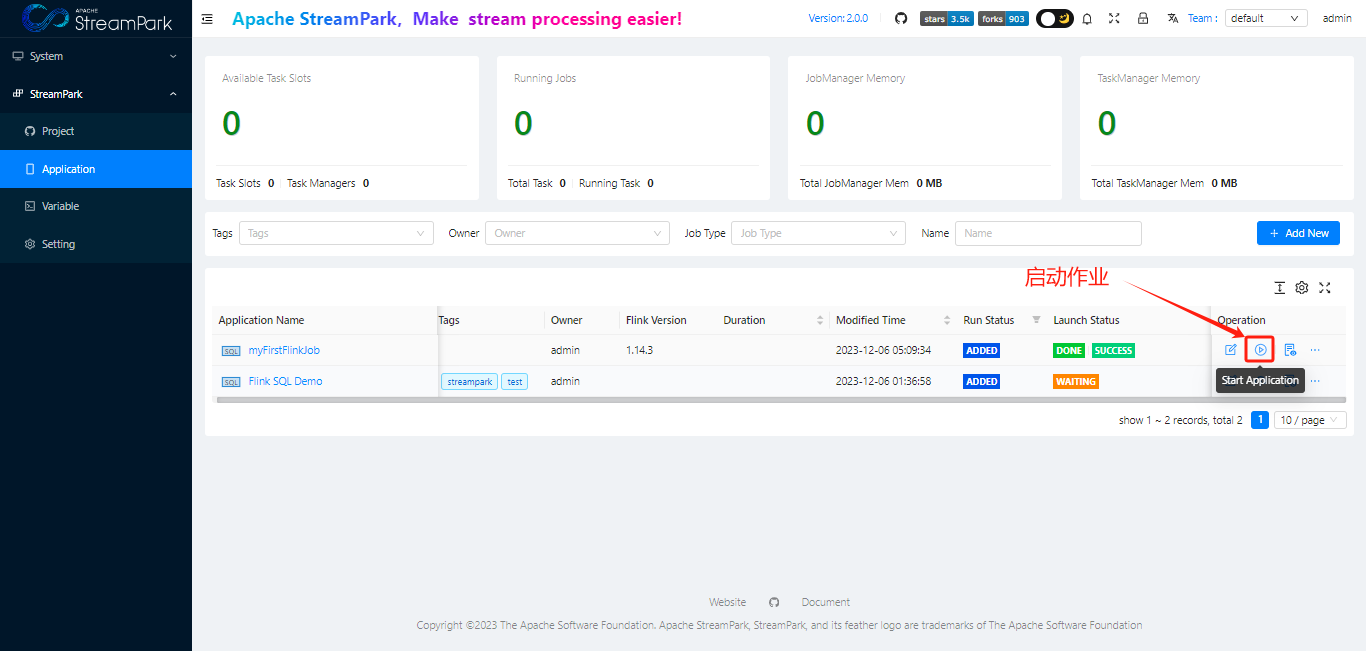
Task: Open the Team default dropdown
Action: click(x=1266, y=17)
